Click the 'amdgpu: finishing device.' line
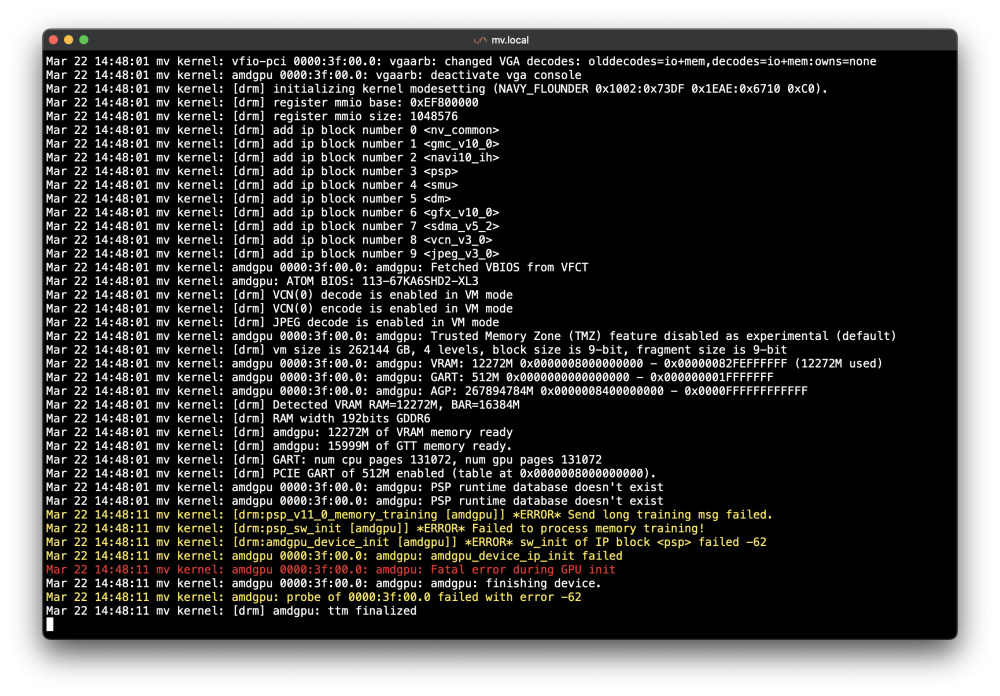Image resolution: width=1000 pixels, height=696 pixels. pyautogui.click(x=323, y=583)
